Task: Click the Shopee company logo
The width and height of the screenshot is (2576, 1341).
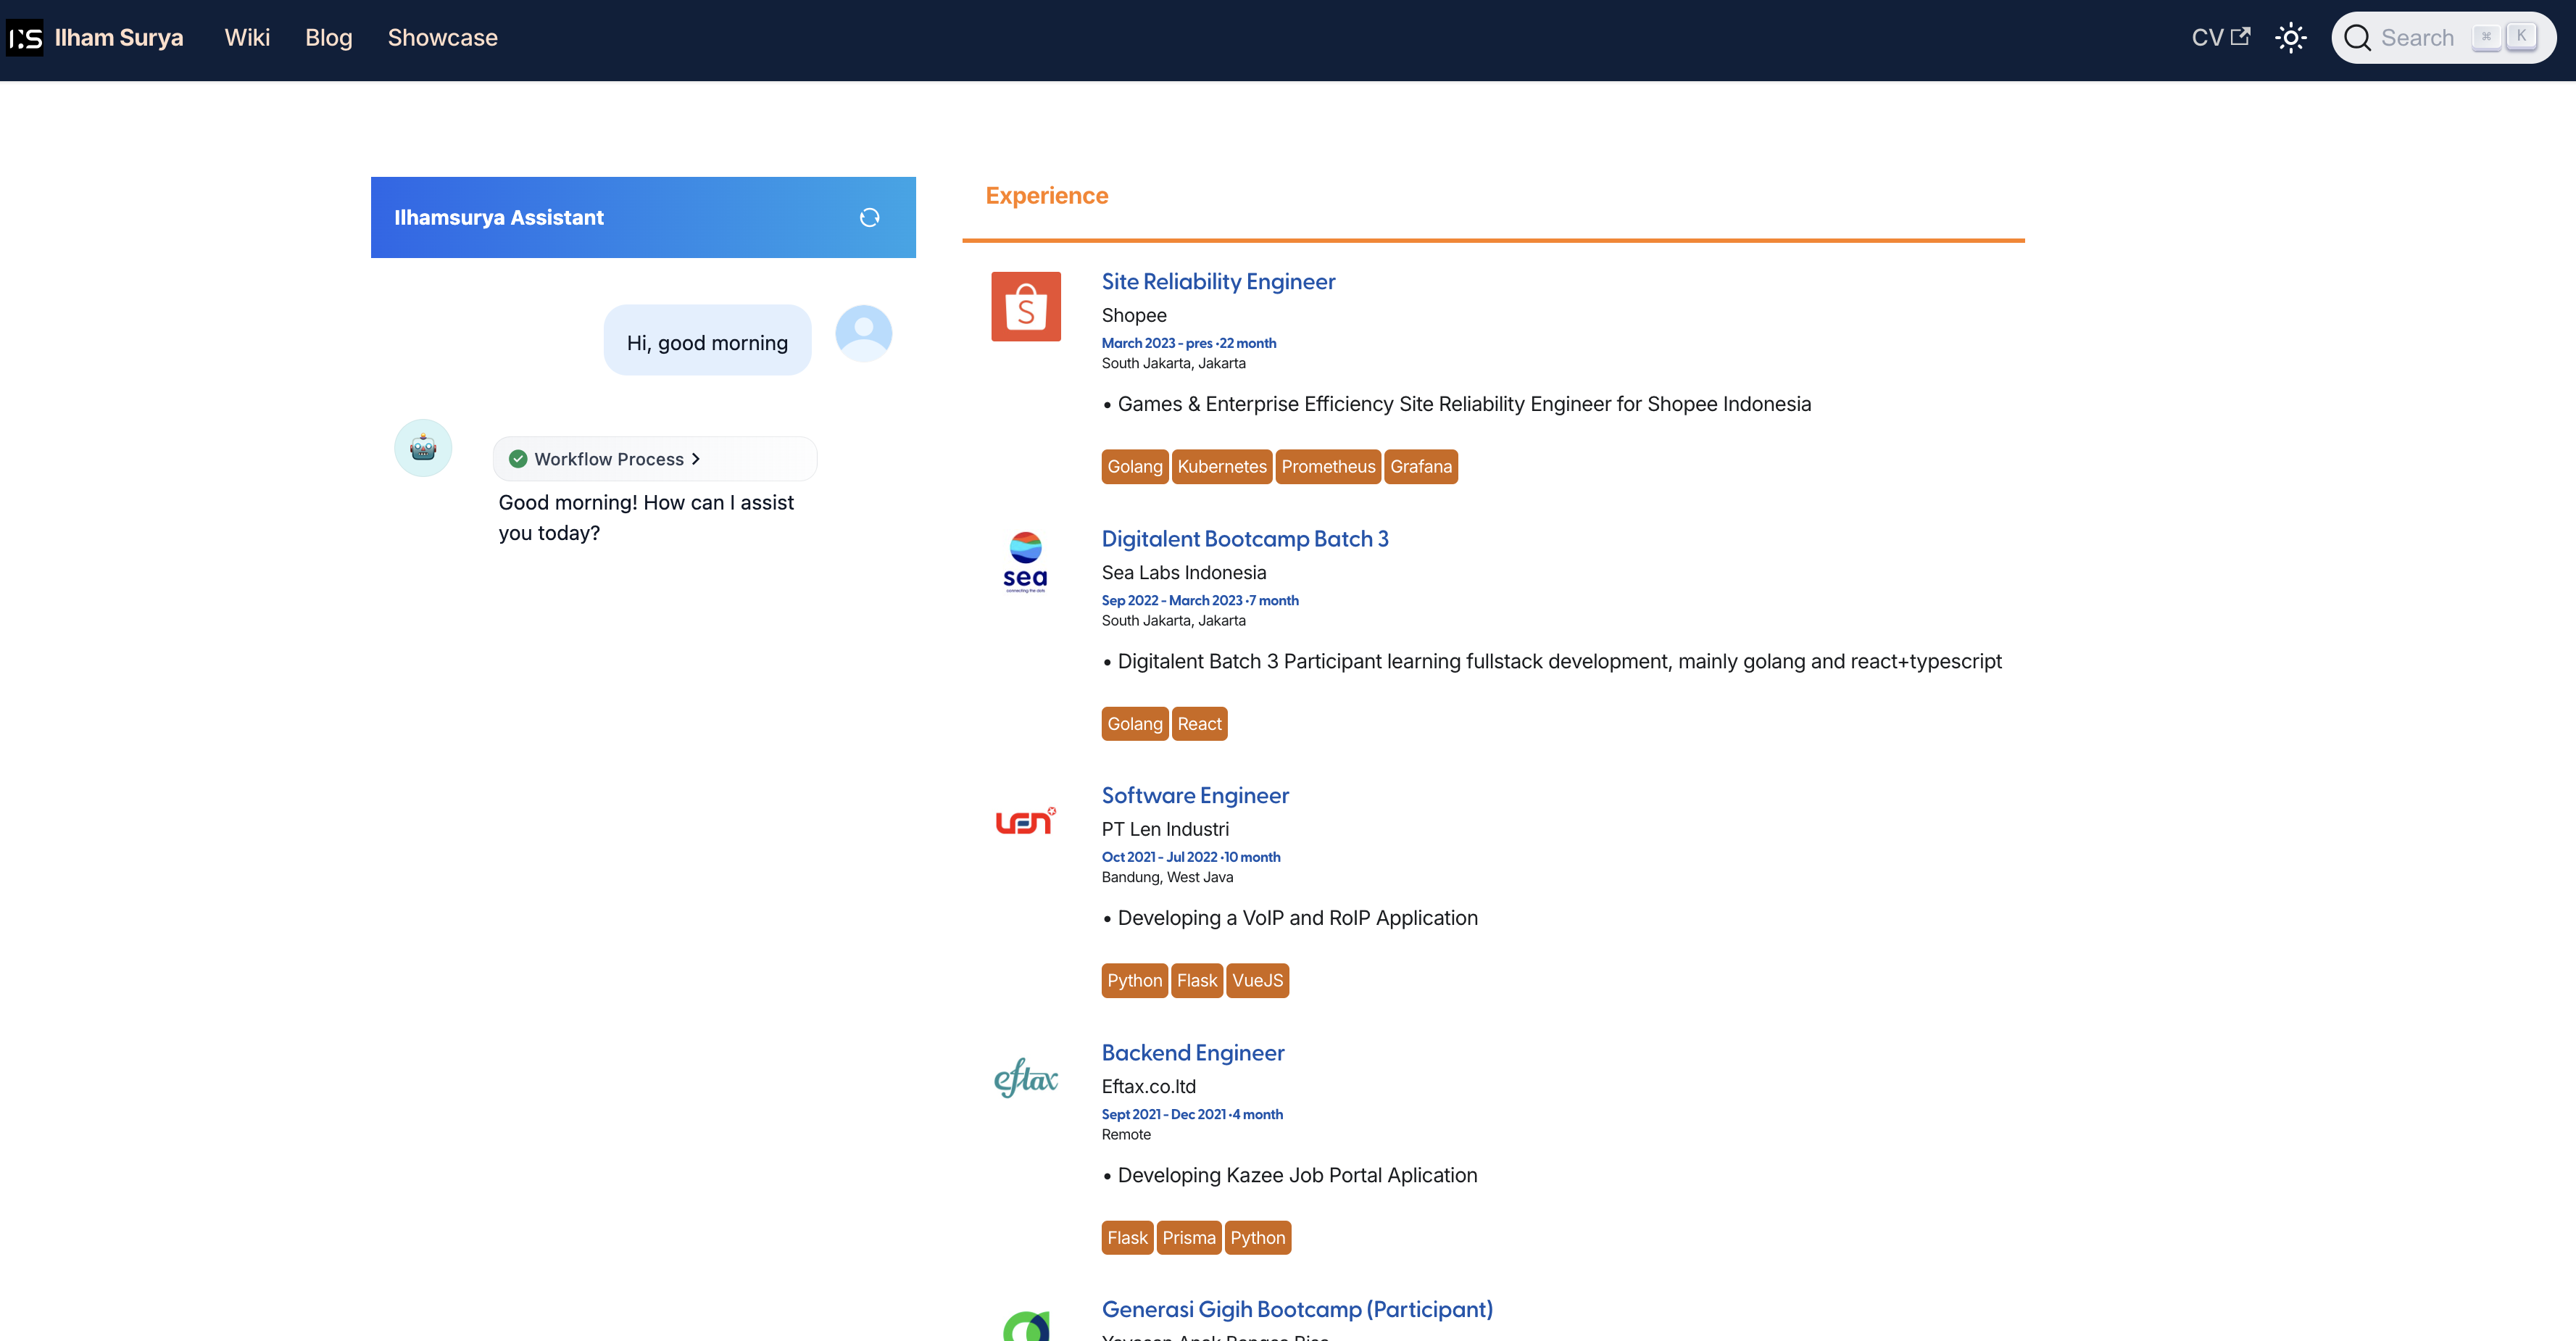Action: tap(1026, 307)
